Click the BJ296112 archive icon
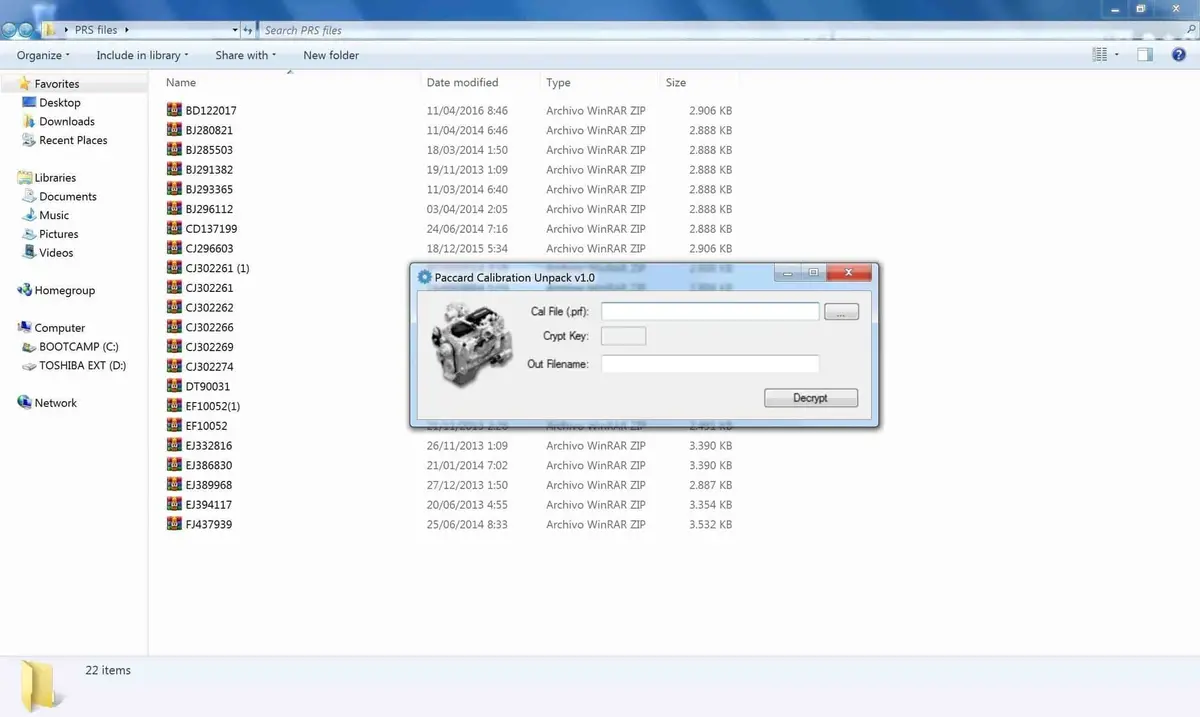1200x717 pixels. pyautogui.click(x=174, y=209)
